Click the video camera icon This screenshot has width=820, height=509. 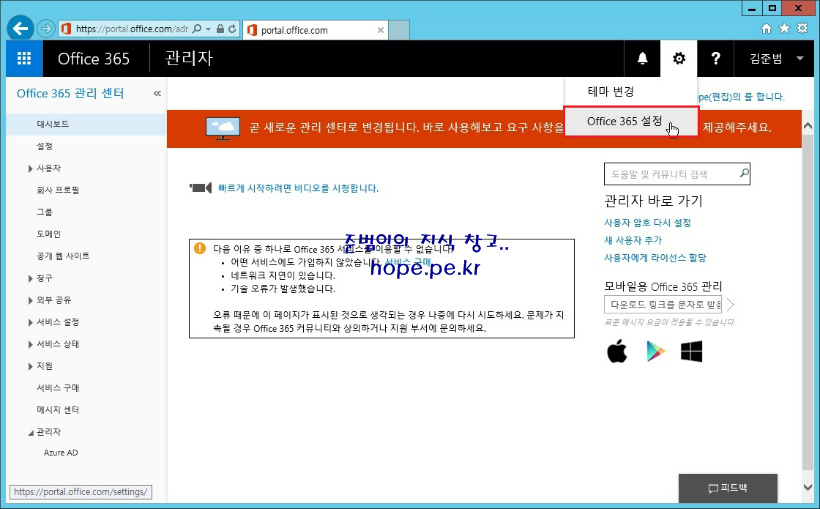click(200, 188)
